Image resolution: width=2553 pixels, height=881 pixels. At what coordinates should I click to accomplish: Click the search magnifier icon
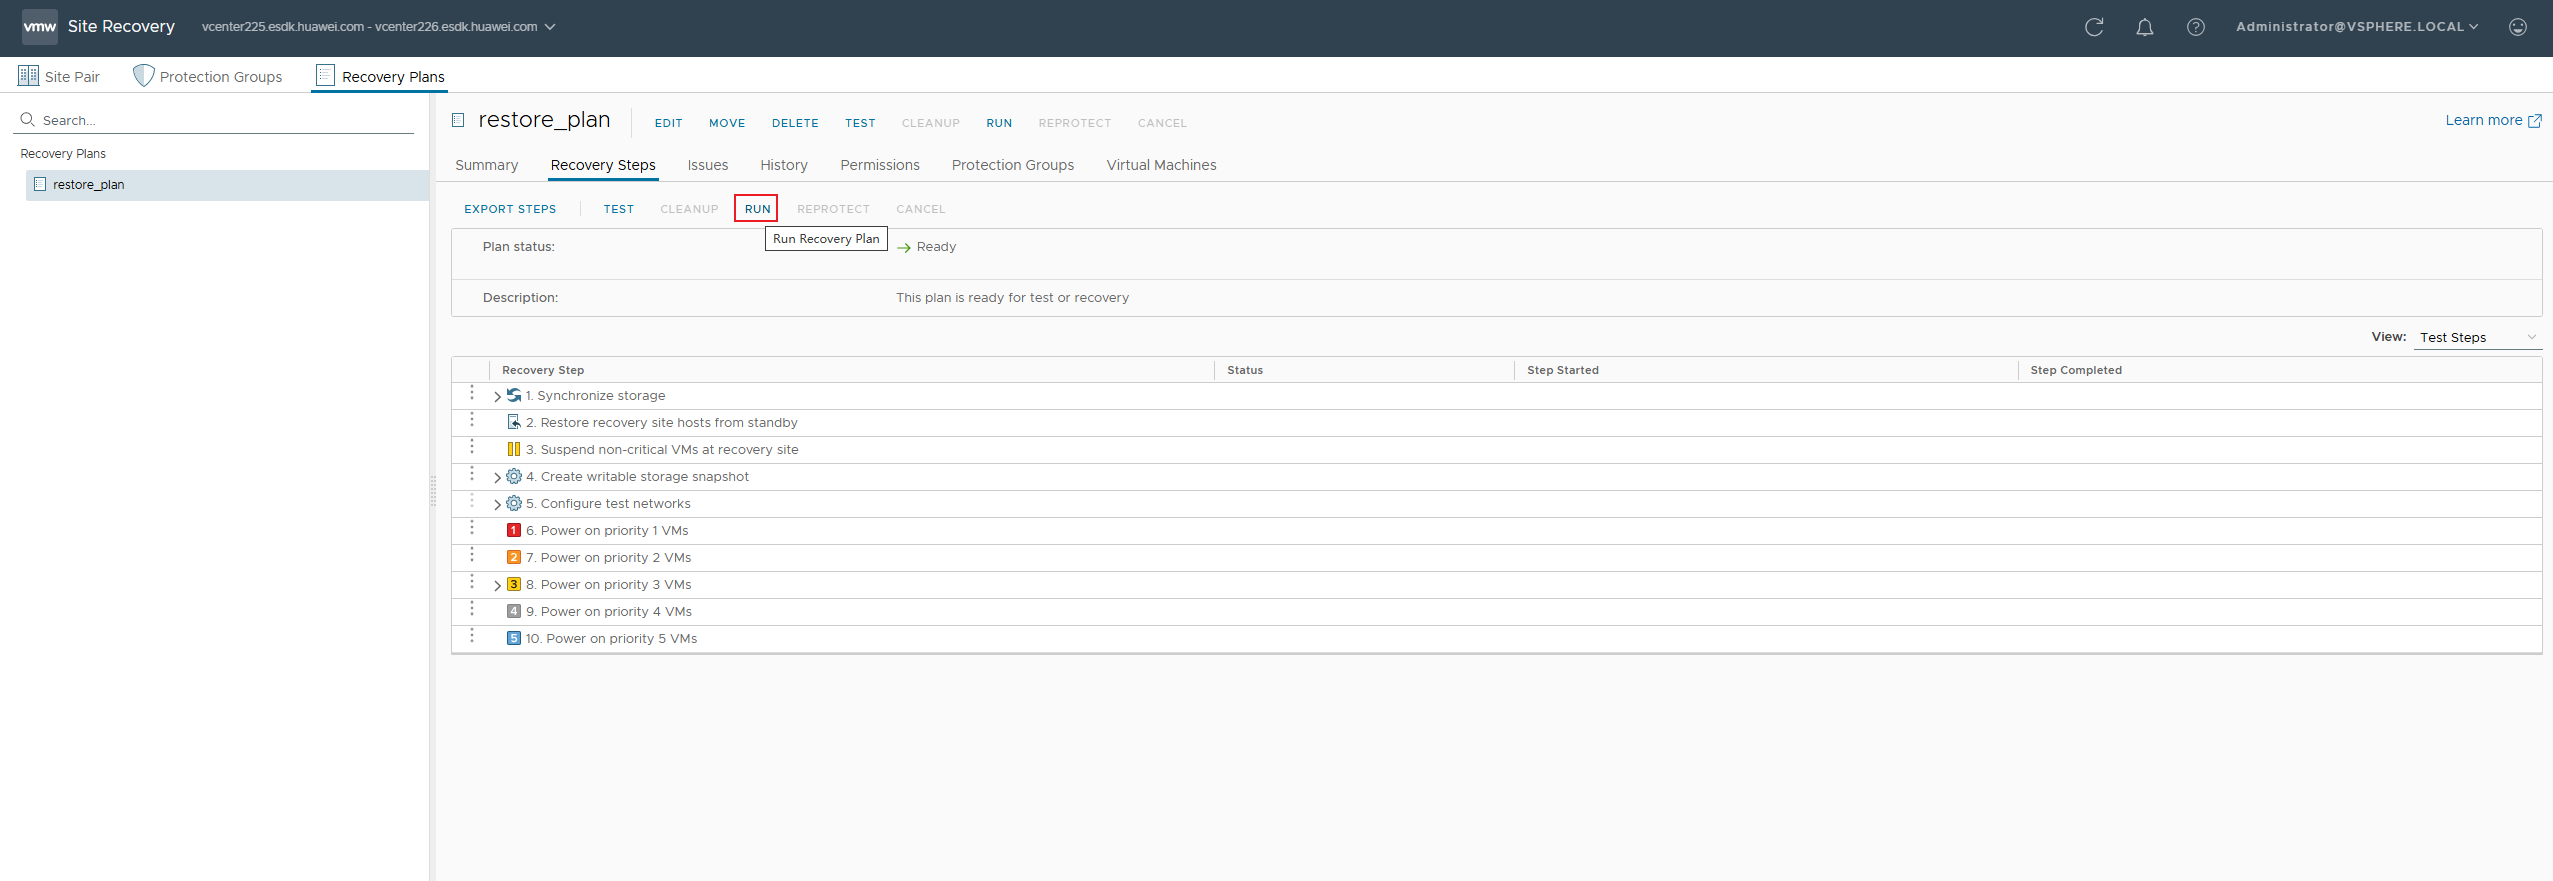coord(28,119)
